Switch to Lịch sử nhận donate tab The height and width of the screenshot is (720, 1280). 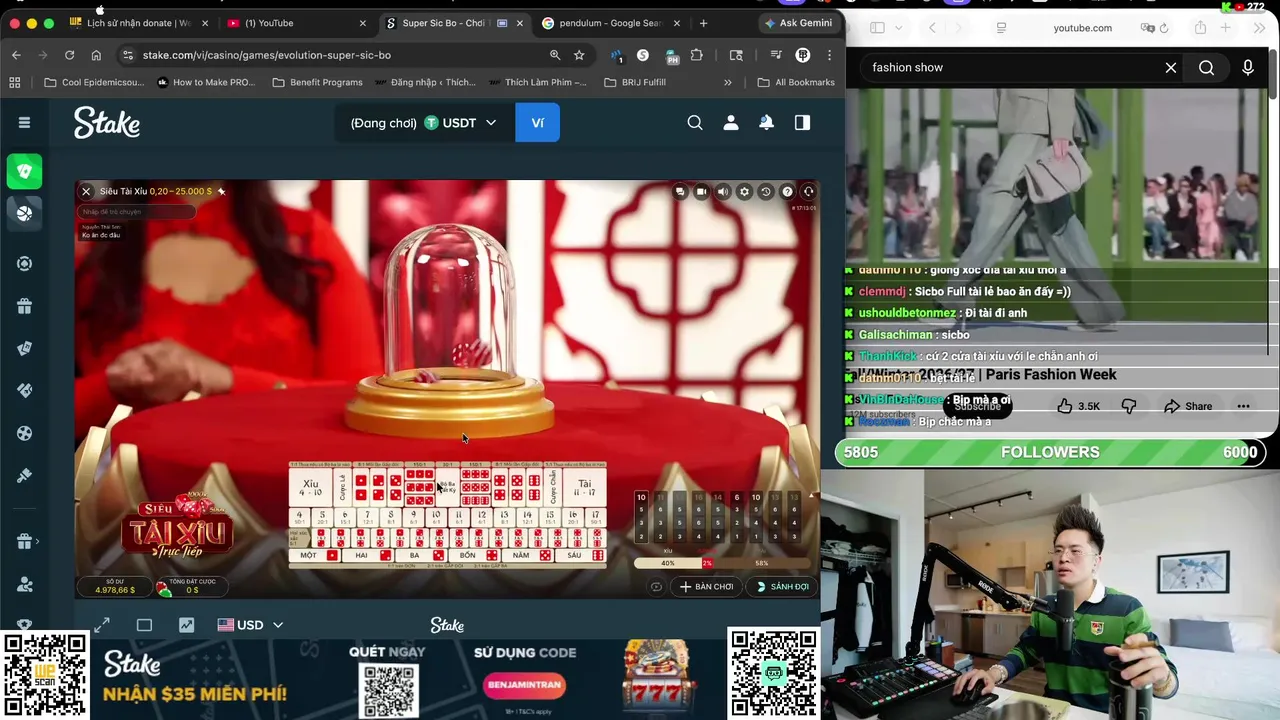pyautogui.click(x=138, y=23)
